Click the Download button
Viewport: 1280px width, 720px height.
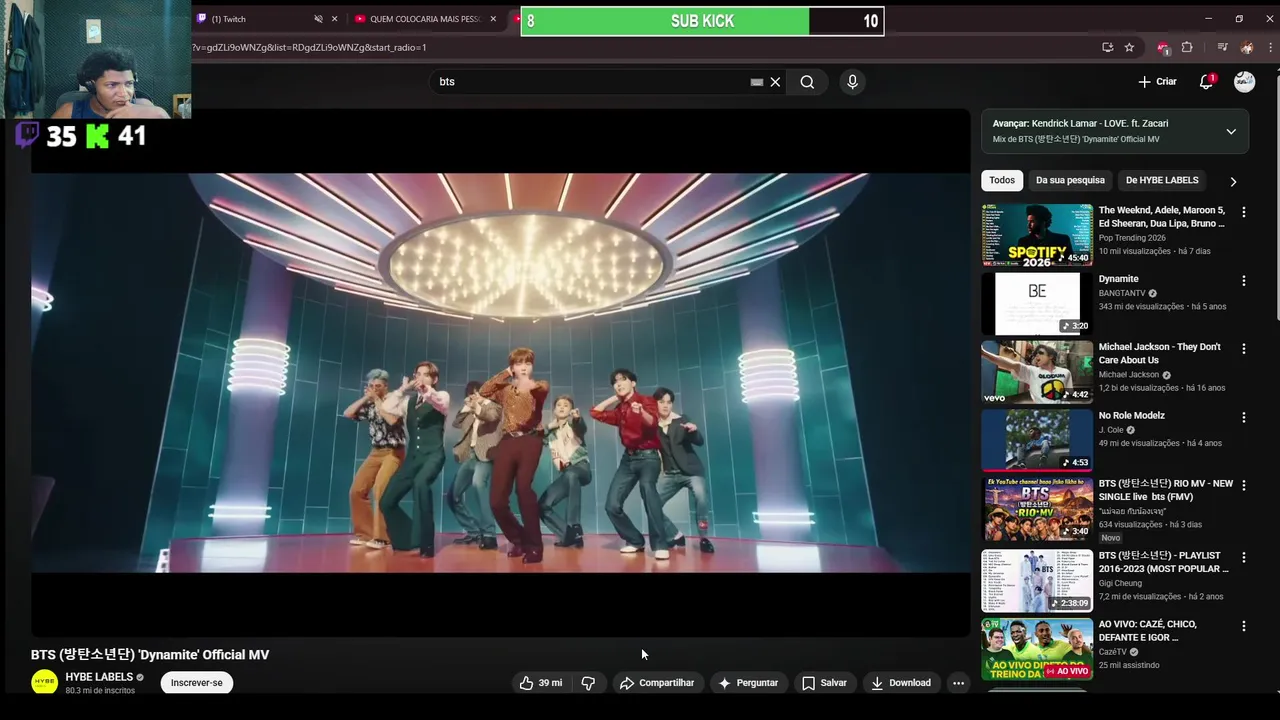coord(900,683)
